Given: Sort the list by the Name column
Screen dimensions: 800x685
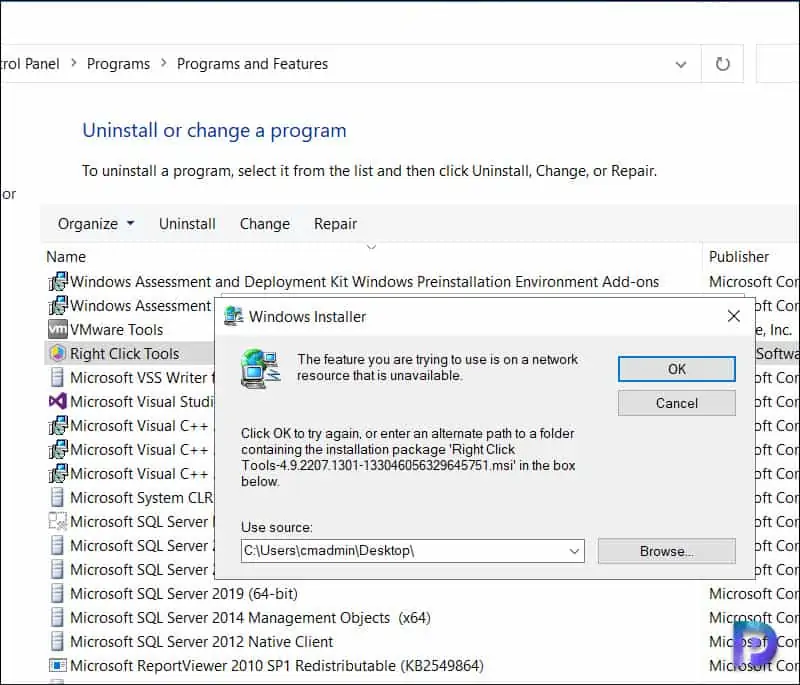Looking at the screenshot, I should pos(66,257).
